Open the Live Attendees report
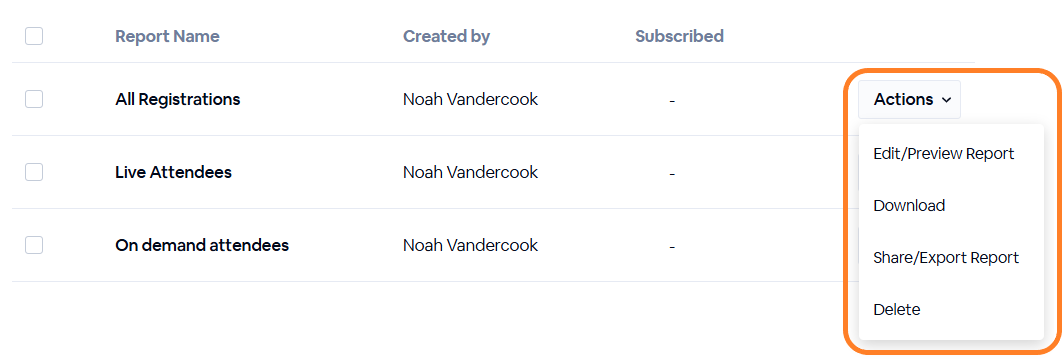Screen dimensions: 1064x361 tap(174, 172)
